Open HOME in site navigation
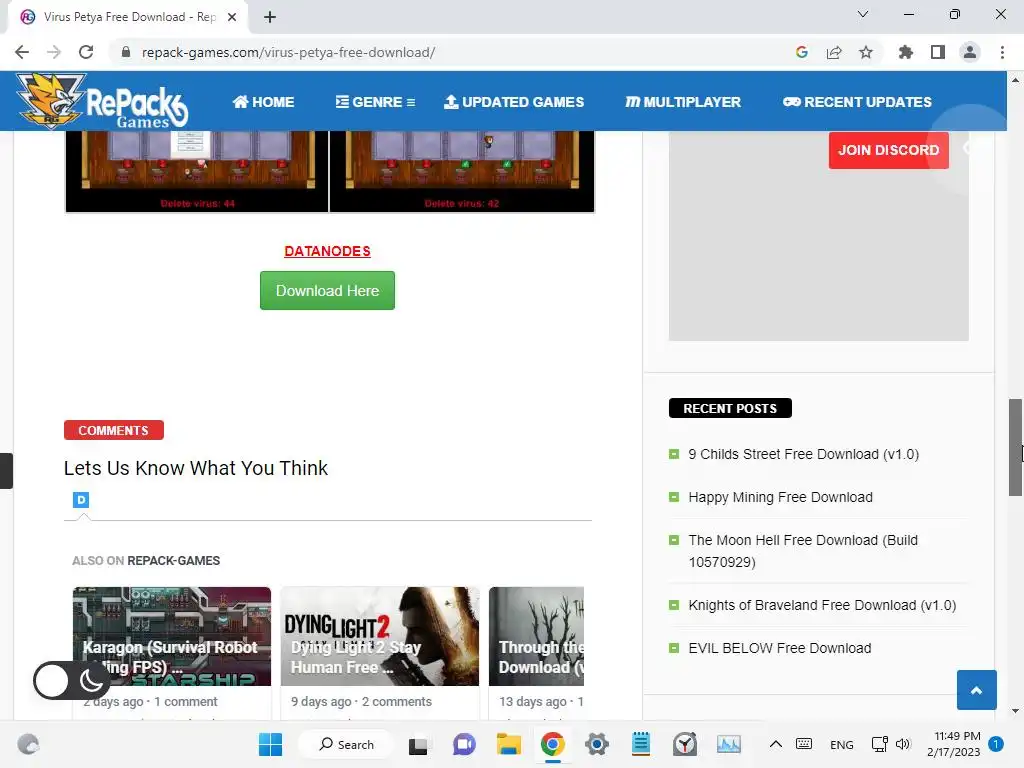Screen dimensions: 1024x768 tap(263, 102)
